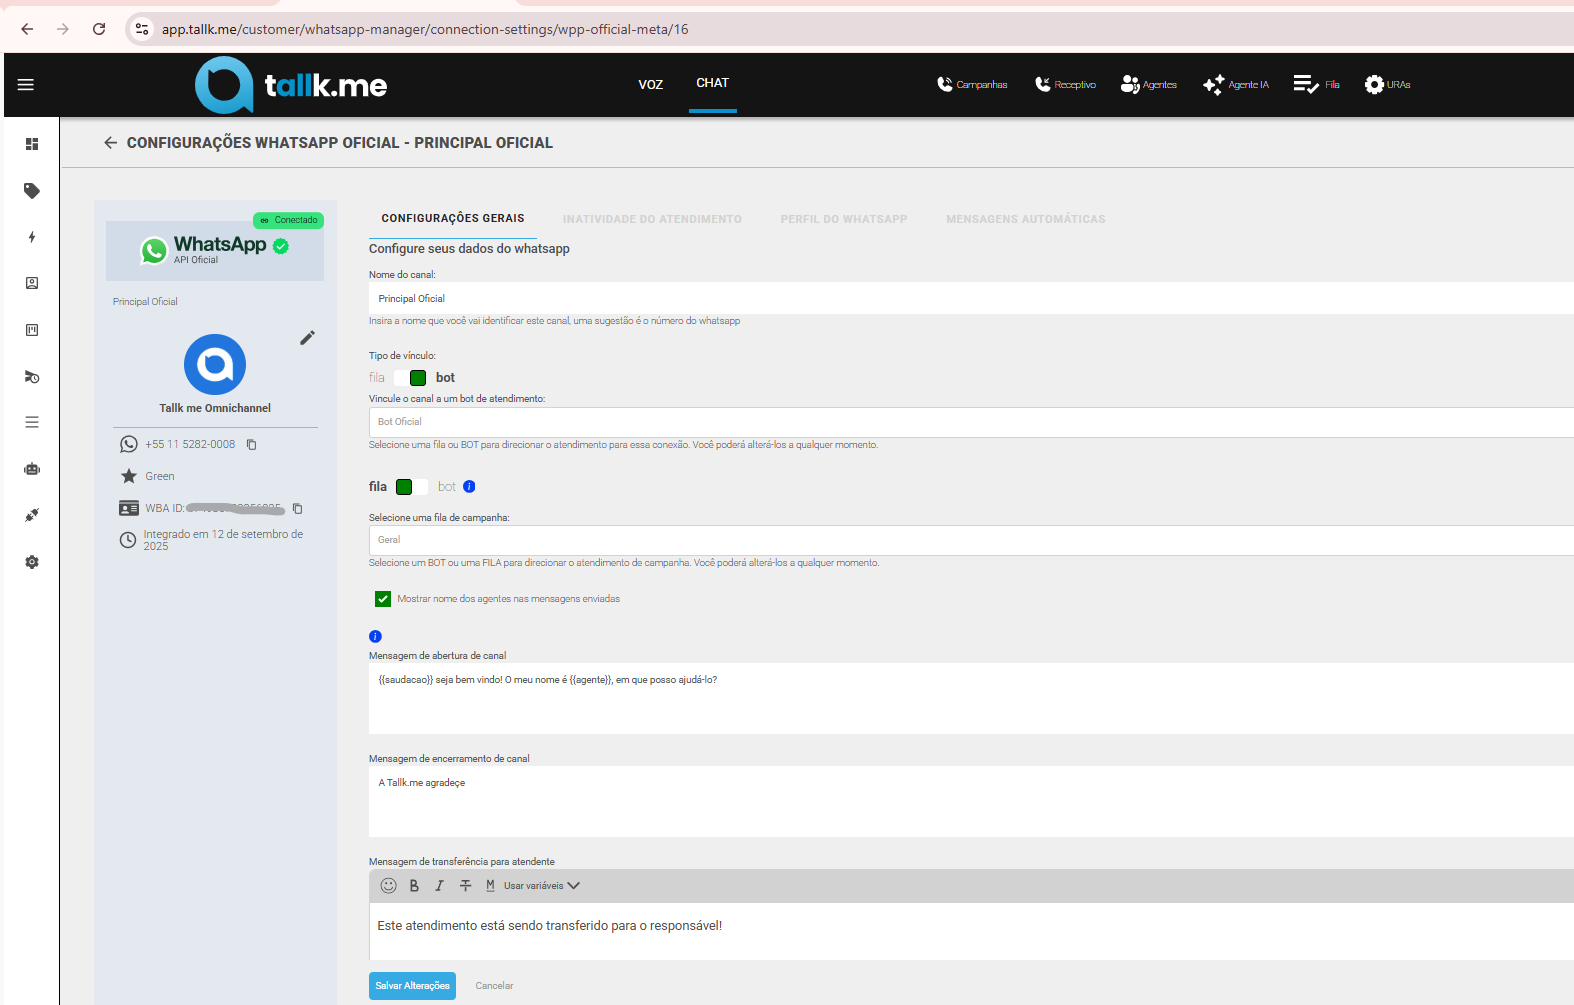1574x1005 pixels.
Task: Switch to VOZ tab
Action: click(651, 85)
